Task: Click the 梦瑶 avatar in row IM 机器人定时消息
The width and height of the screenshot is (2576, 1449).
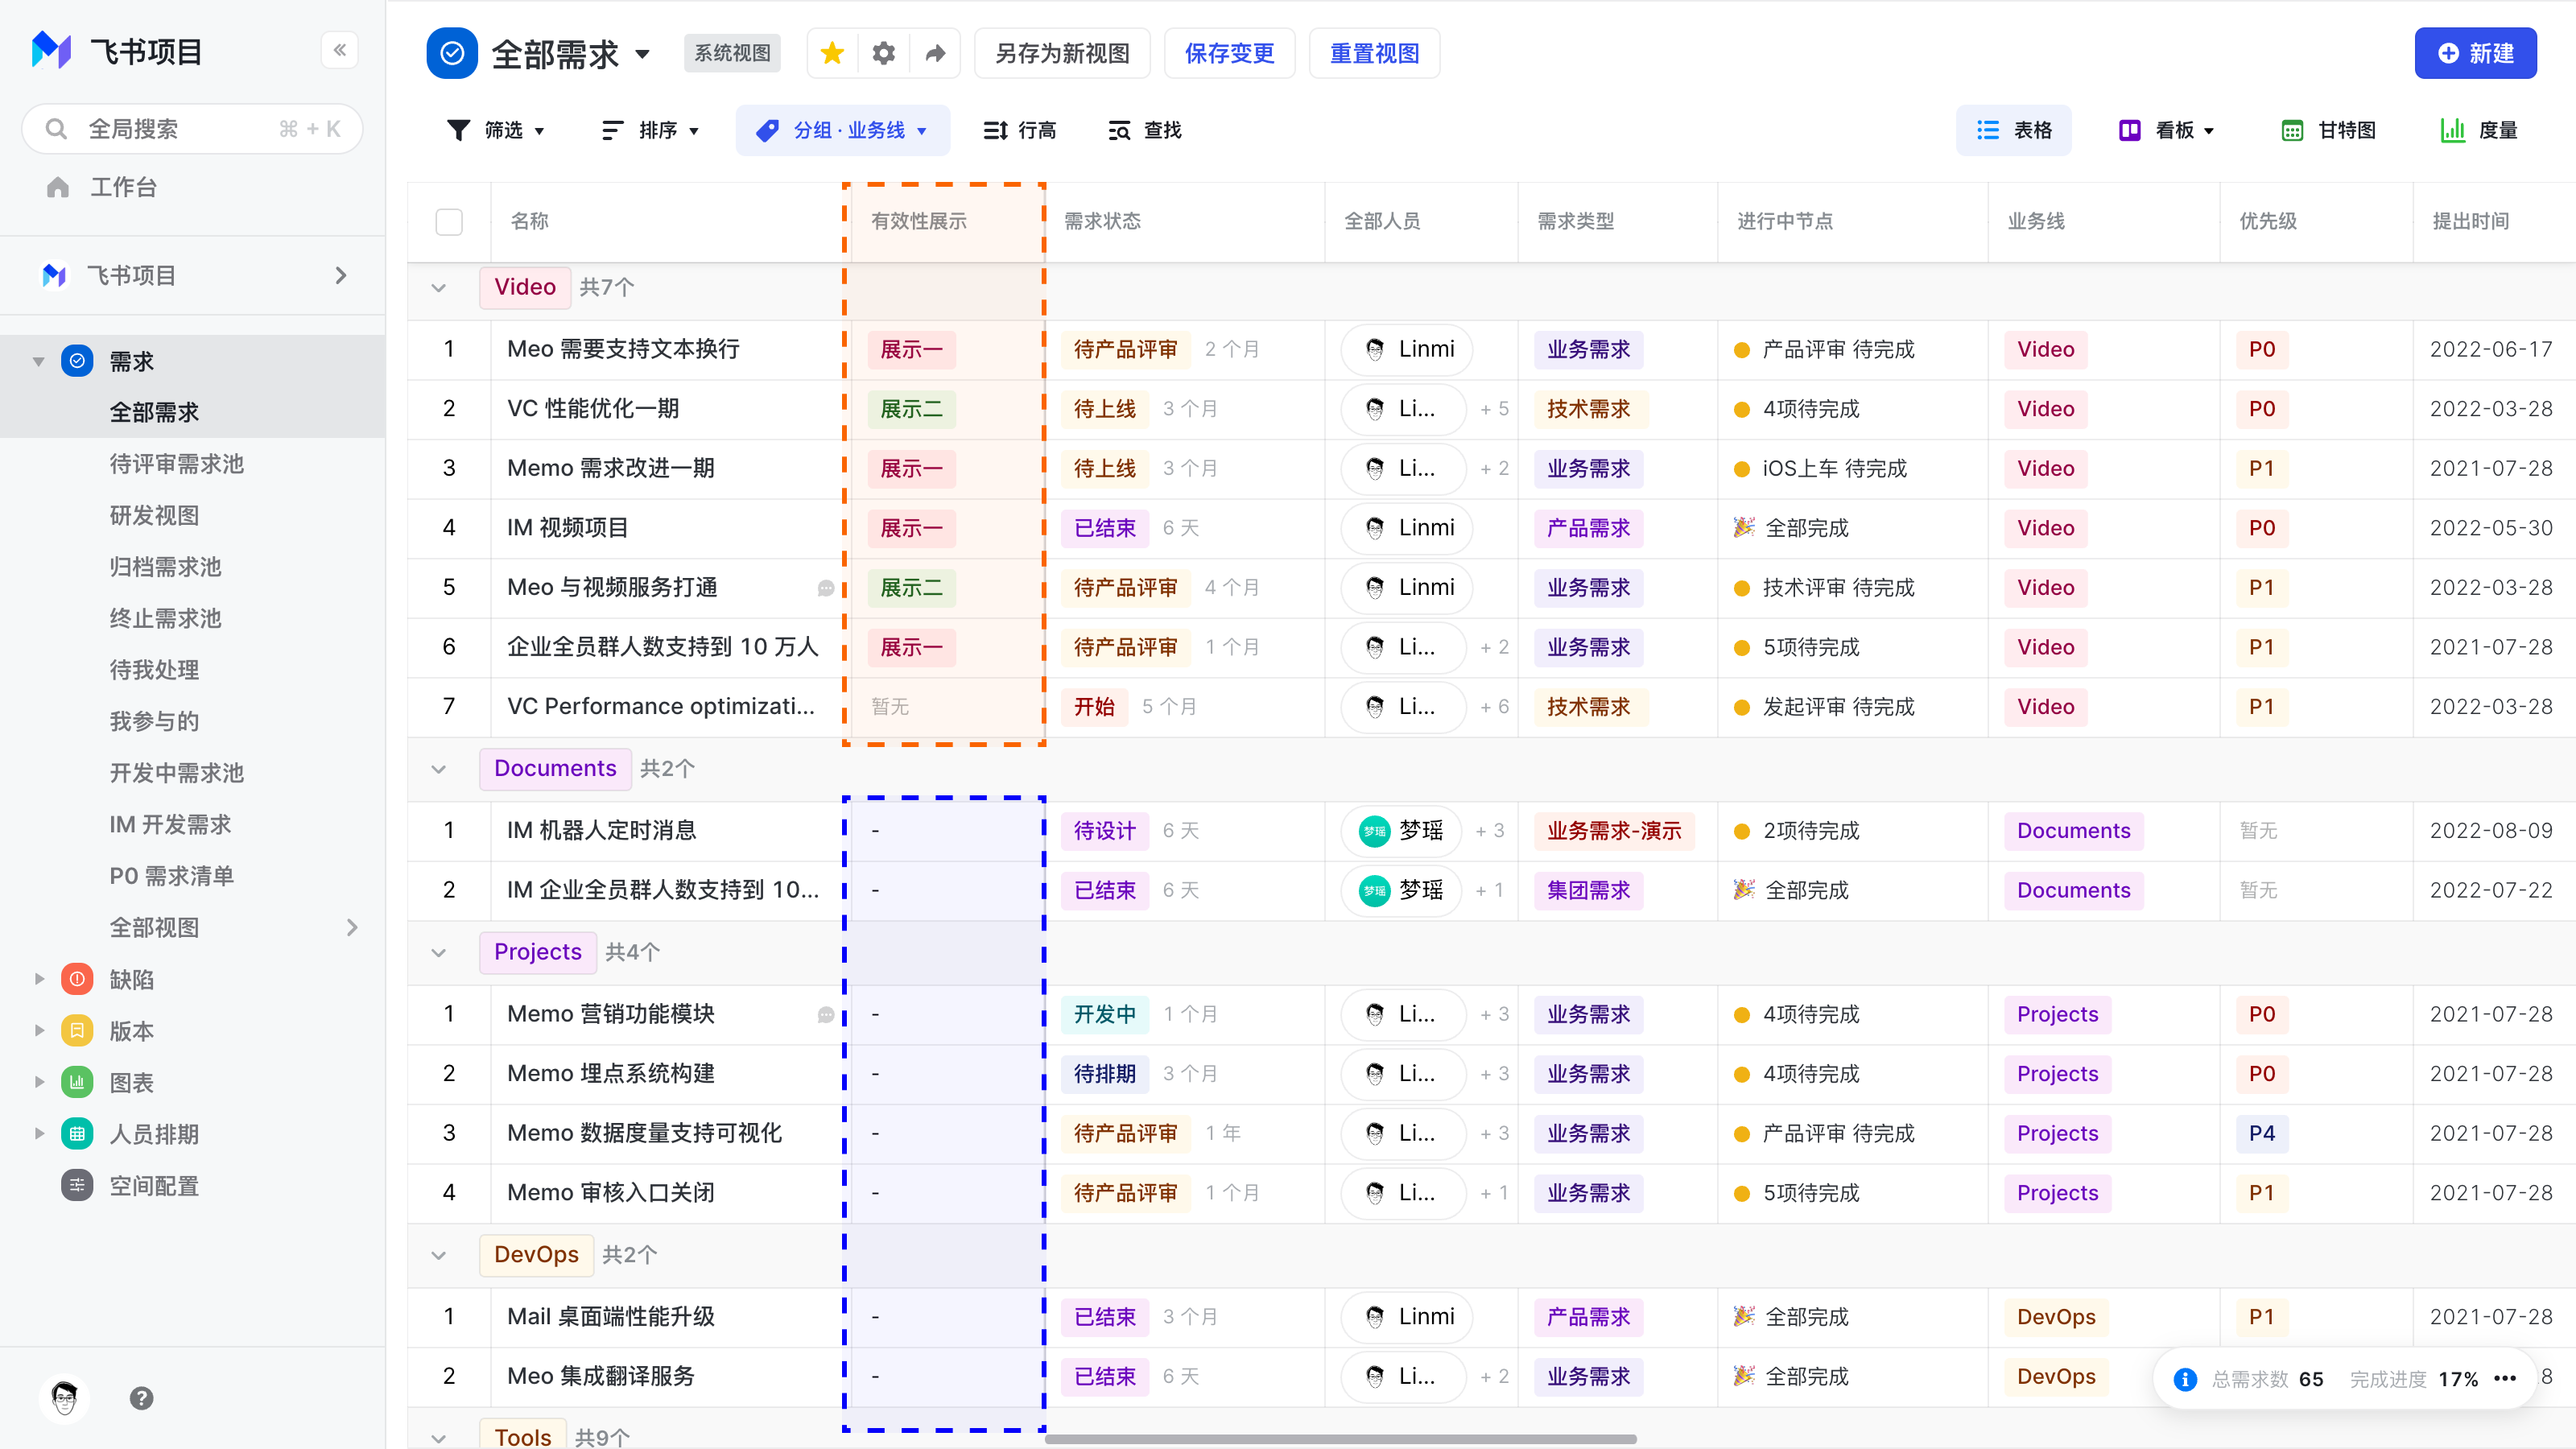Action: tap(1375, 831)
